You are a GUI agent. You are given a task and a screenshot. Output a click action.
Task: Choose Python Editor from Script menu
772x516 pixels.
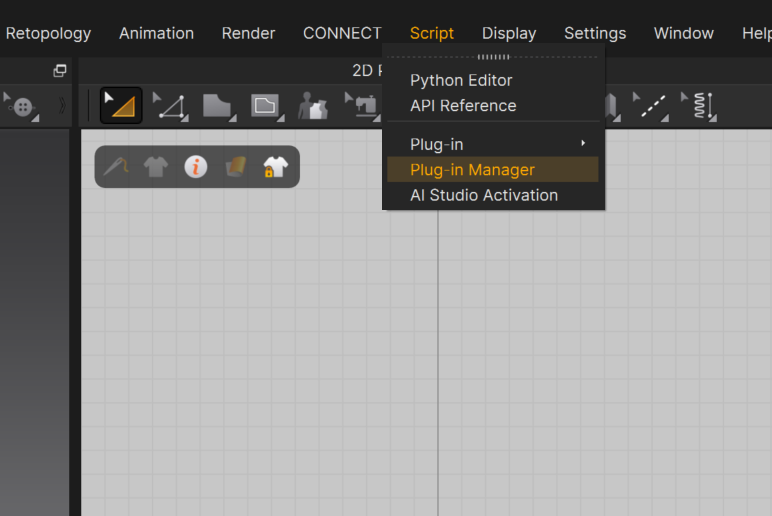point(493,80)
